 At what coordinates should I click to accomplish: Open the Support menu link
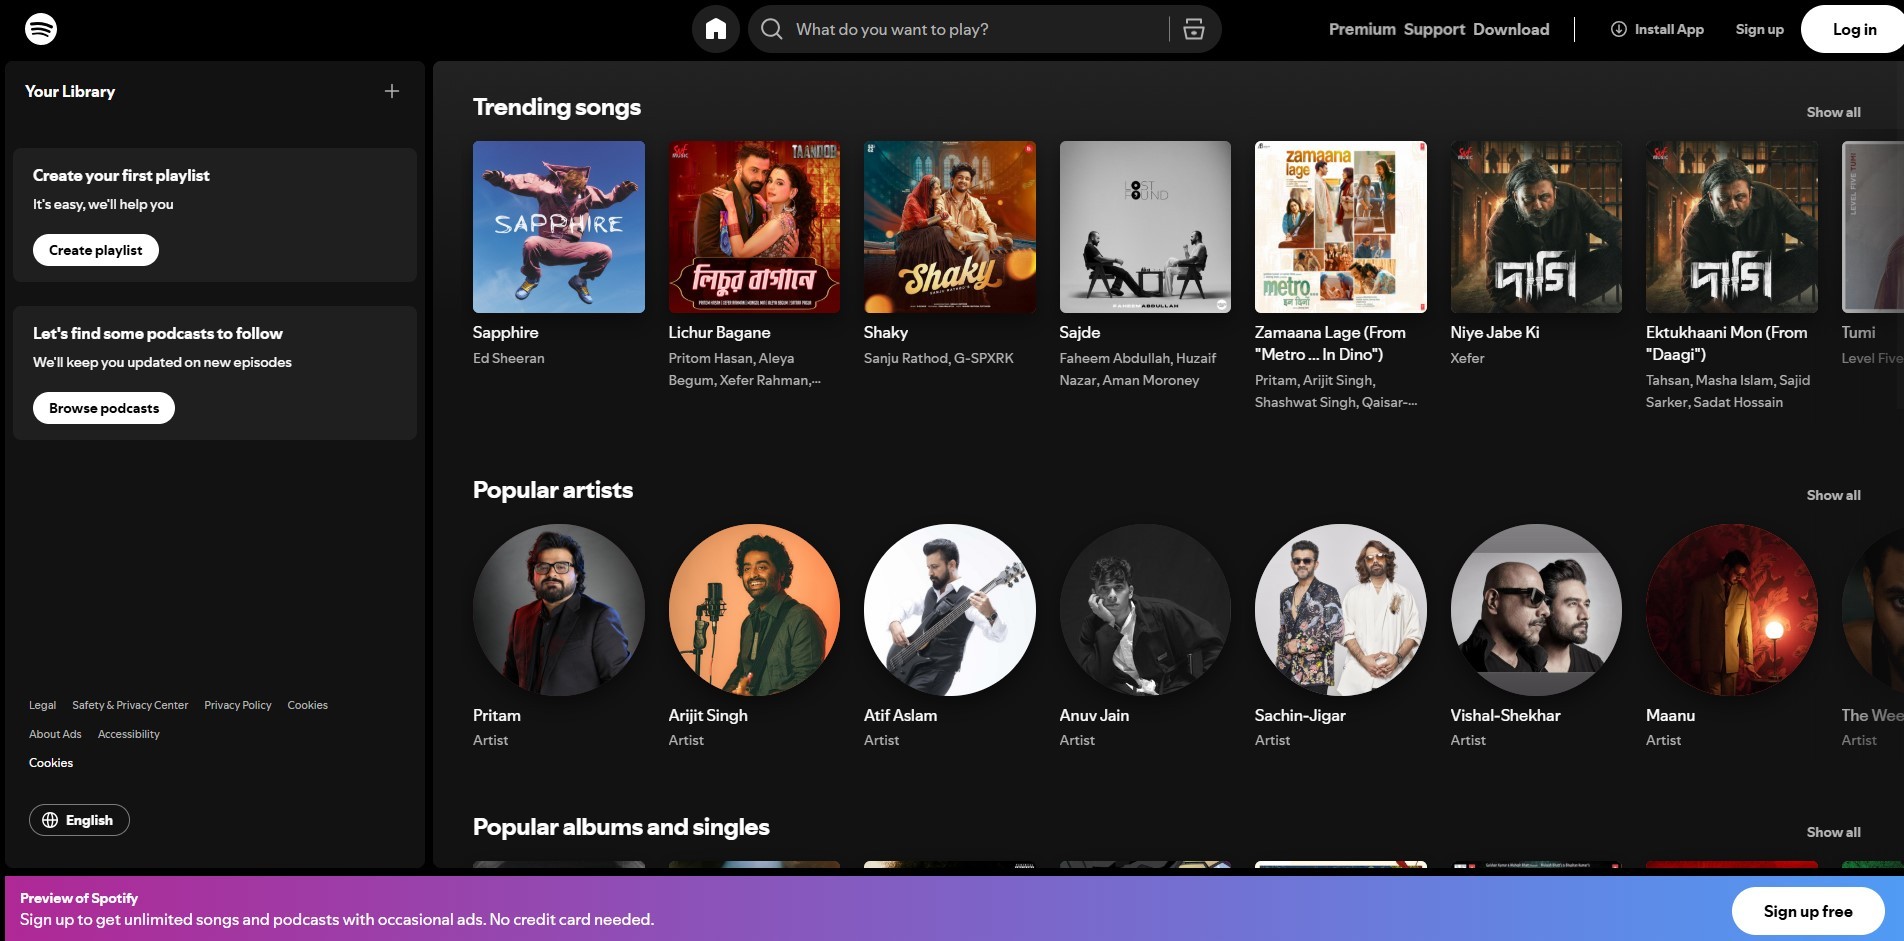(1434, 29)
